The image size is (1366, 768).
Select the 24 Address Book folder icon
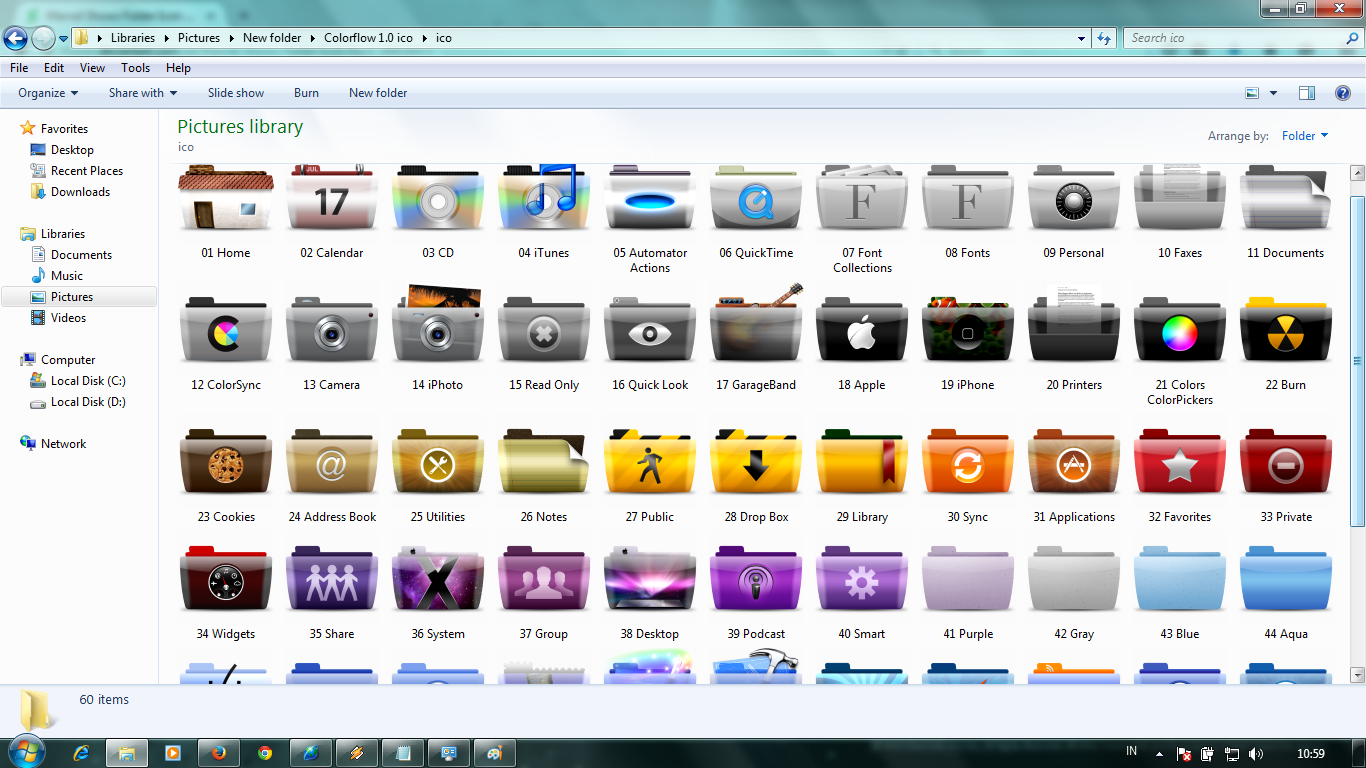(x=332, y=463)
